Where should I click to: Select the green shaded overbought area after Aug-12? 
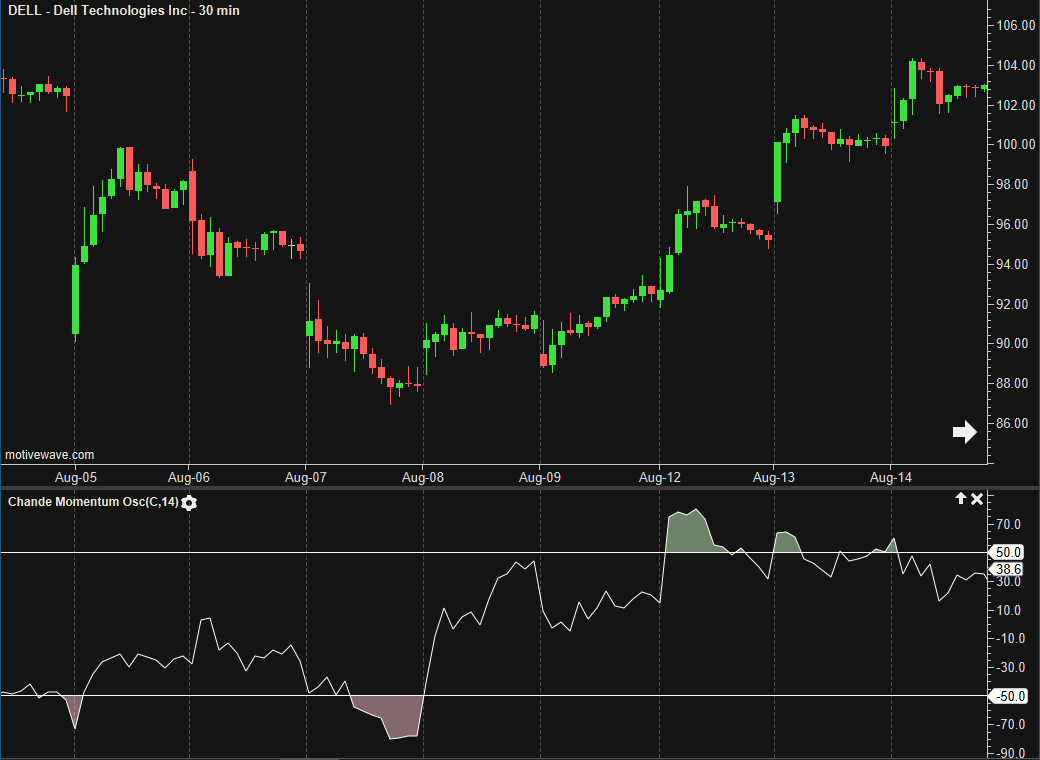(x=690, y=530)
